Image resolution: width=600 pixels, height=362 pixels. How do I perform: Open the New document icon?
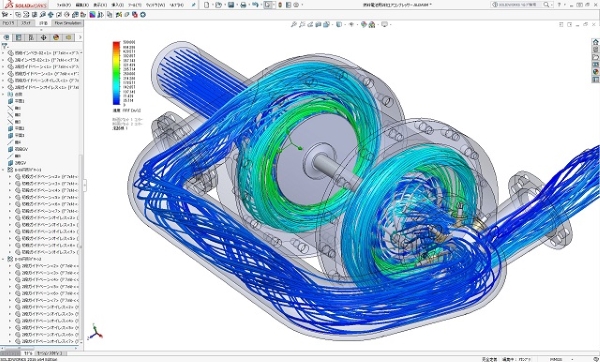coord(207,5)
